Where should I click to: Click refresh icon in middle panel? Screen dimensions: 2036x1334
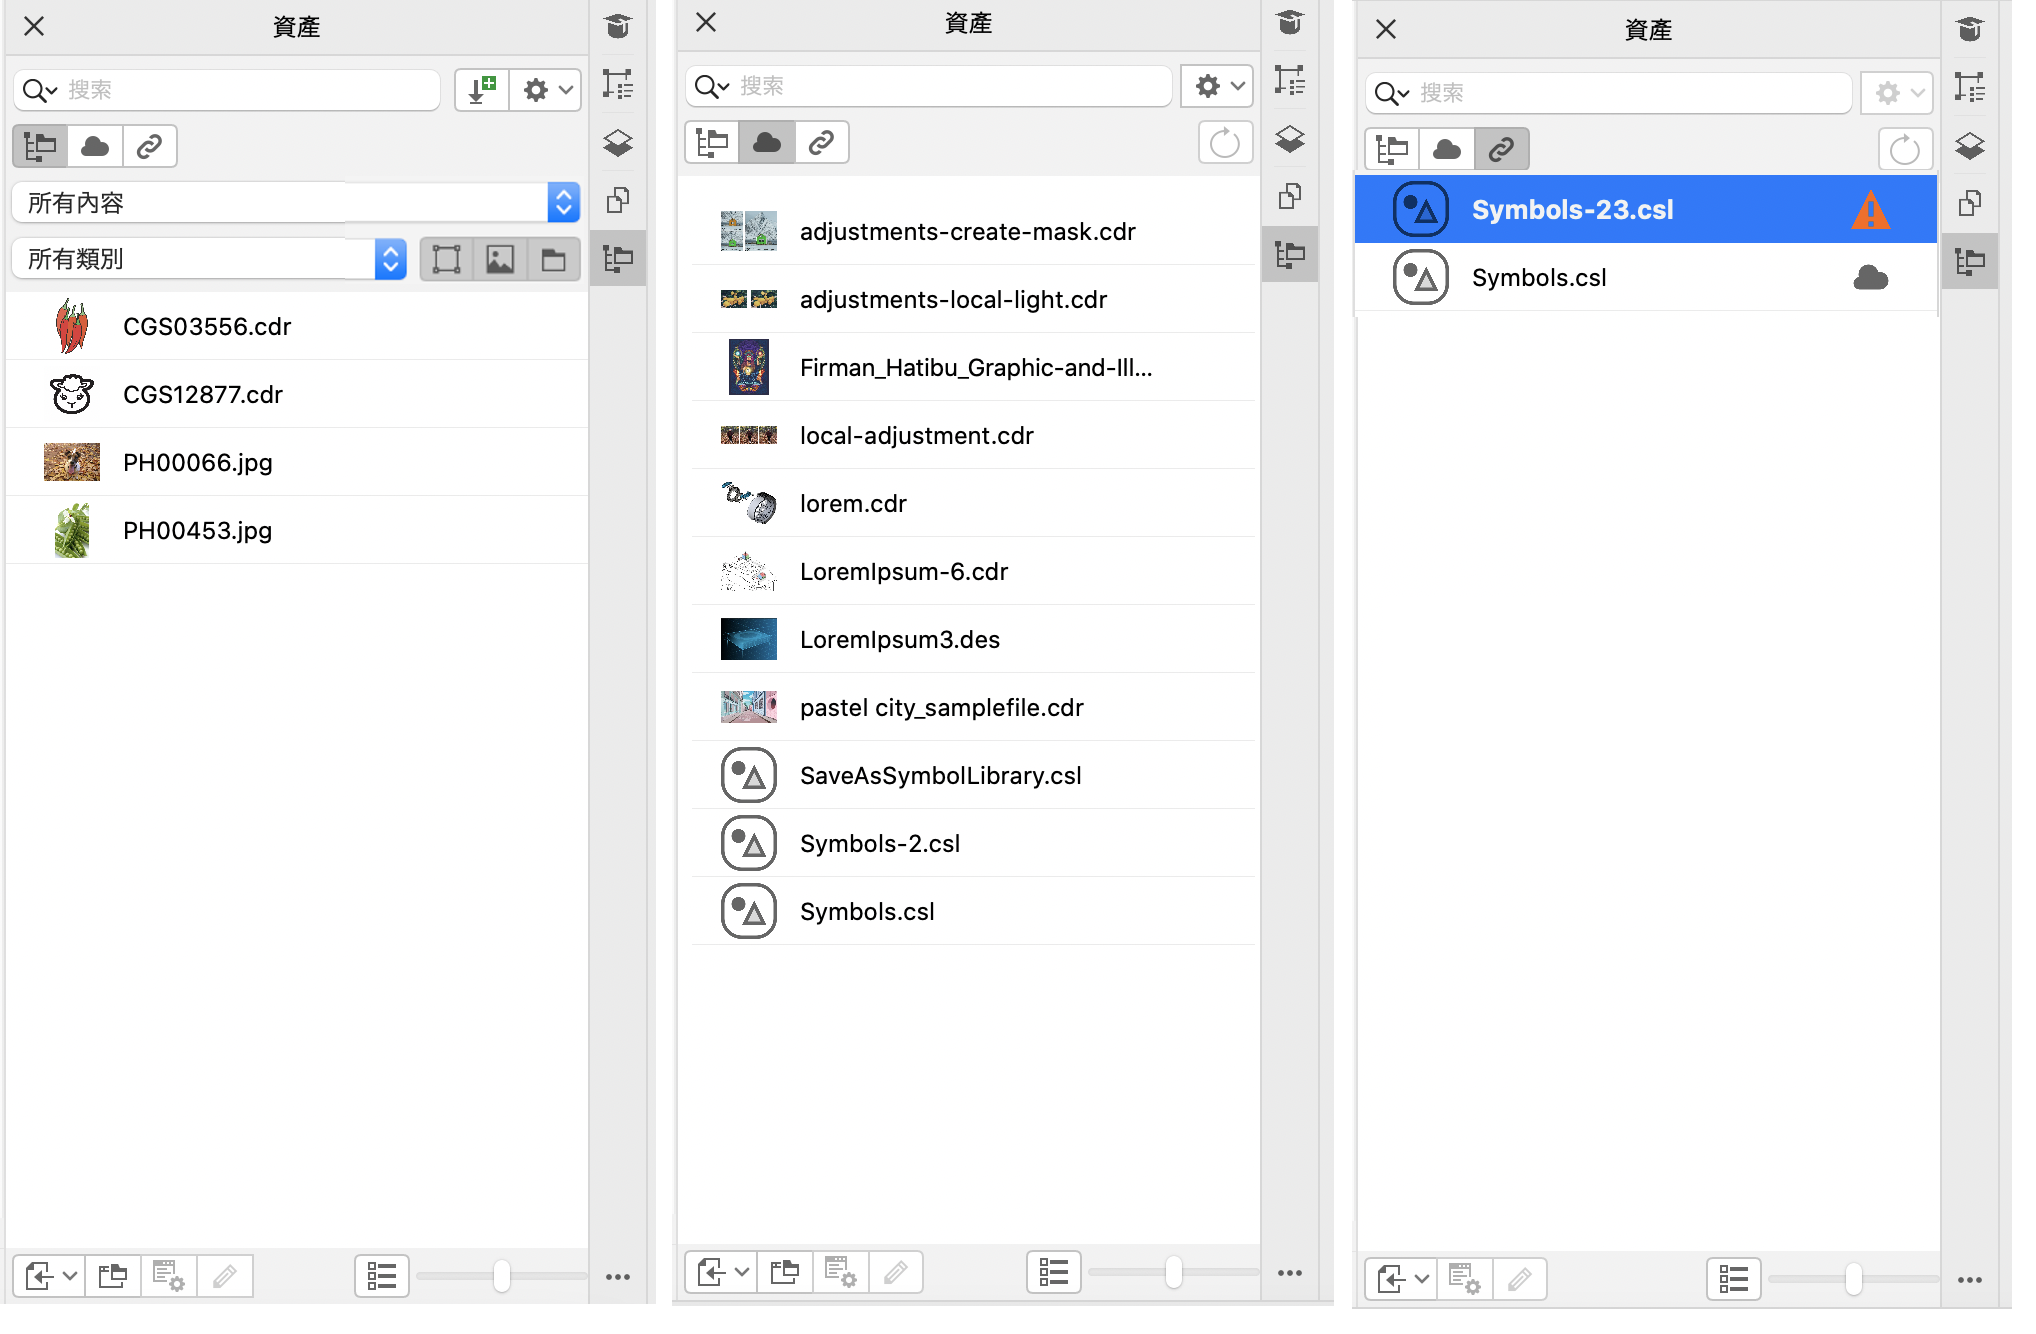click(x=1224, y=143)
